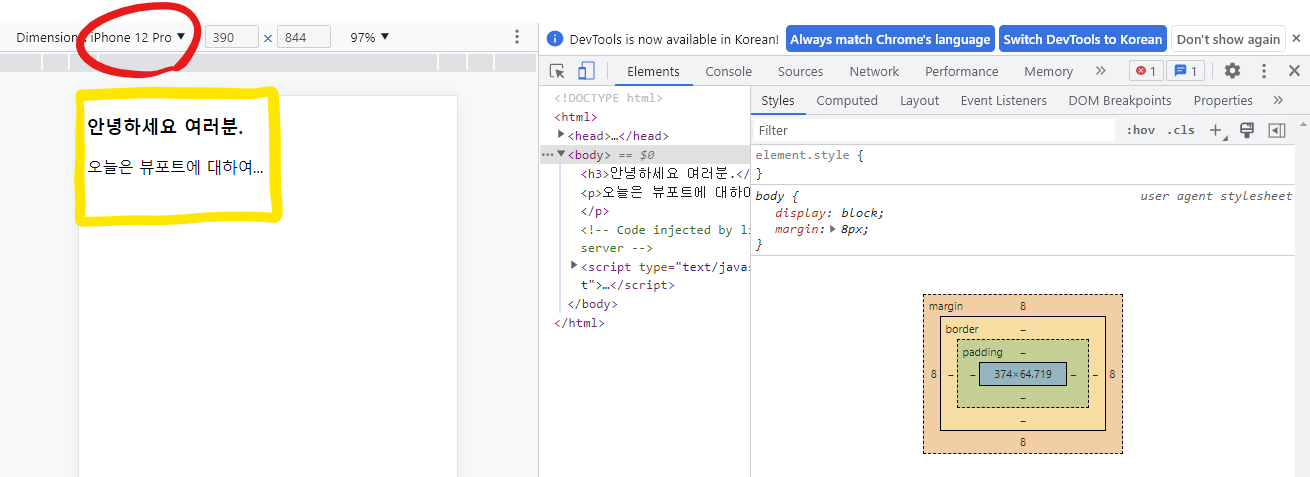The width and height of the screenshot is (1310, 477).
Task: Click the top margin value 8 in box model
Action: click(x=1022, y=306)
